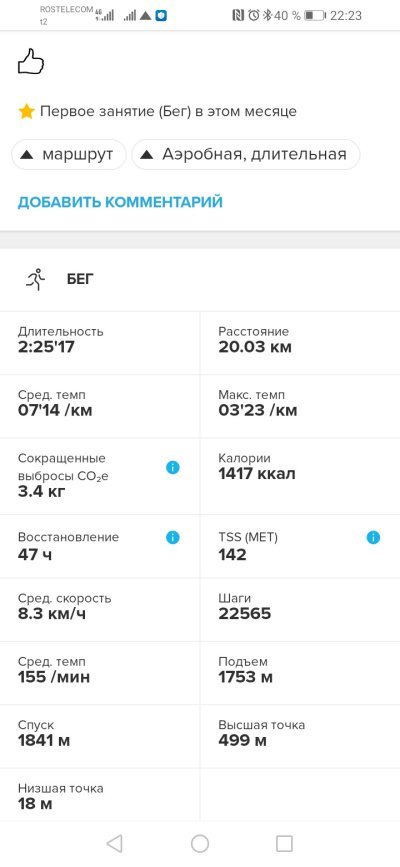Tap the battery indicator in status bar
400x867 pixels.
(x=314, y=15)
